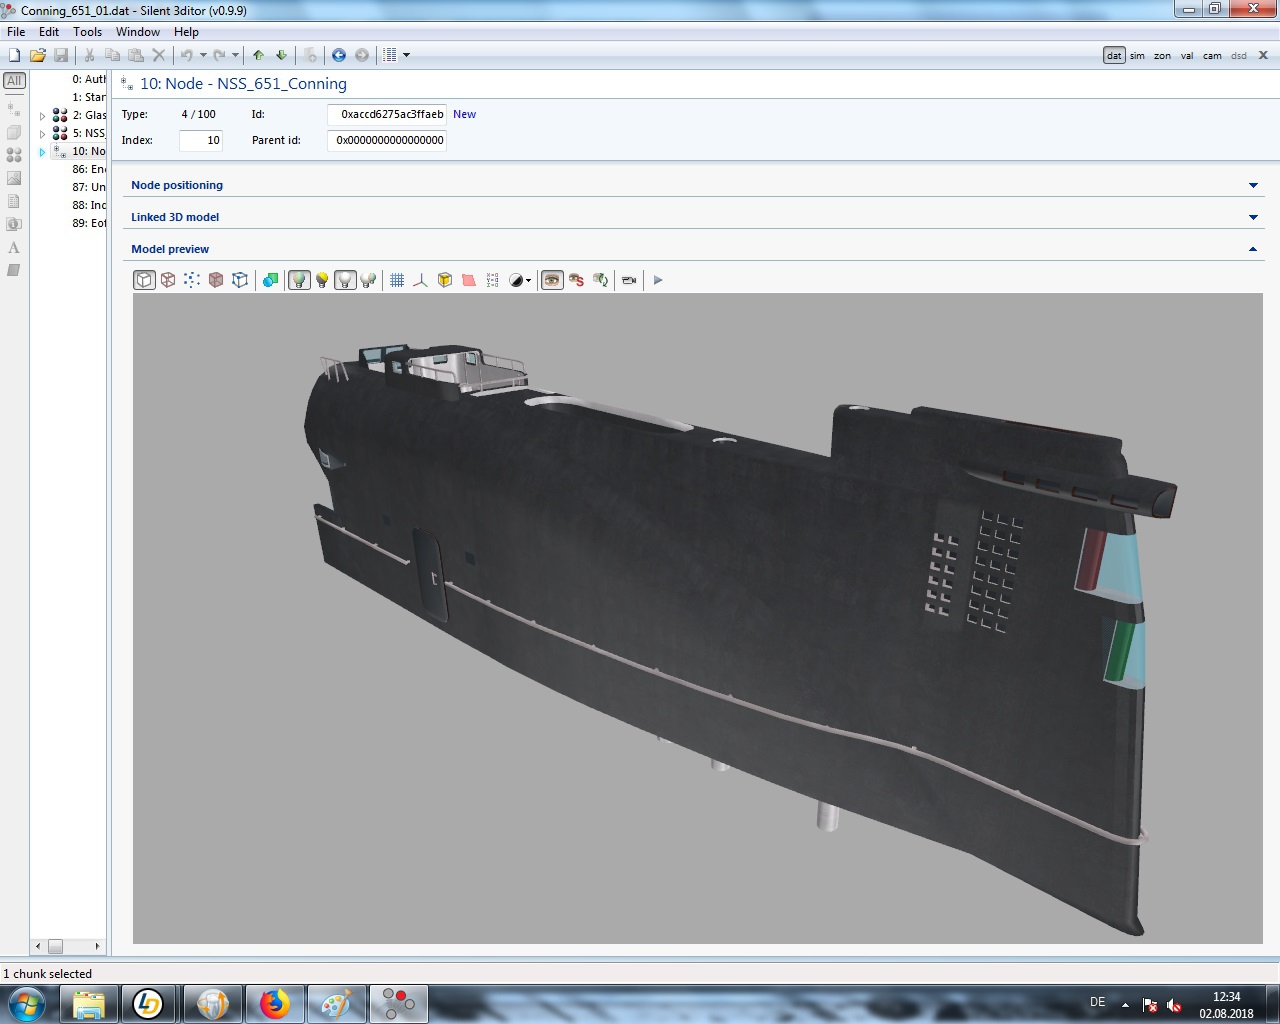
Task: Filter the chunk list by gray parallelogram icon
Action: tap(14, 270)
